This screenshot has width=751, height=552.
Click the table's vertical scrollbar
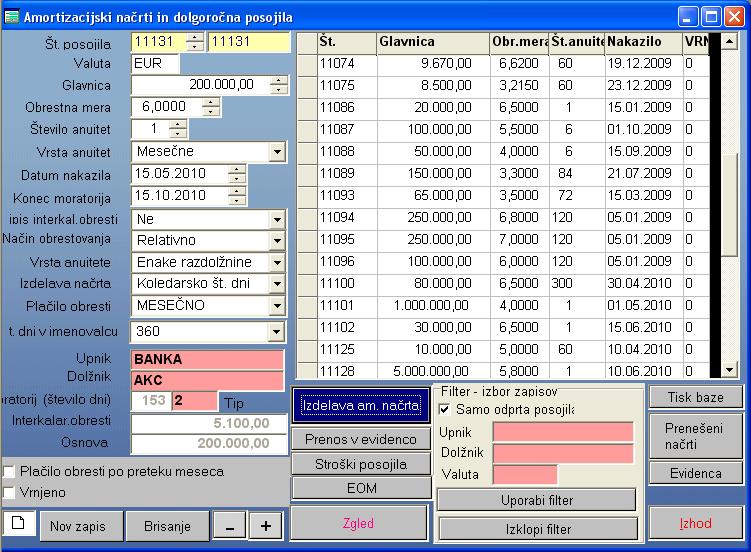click(729, 200)
